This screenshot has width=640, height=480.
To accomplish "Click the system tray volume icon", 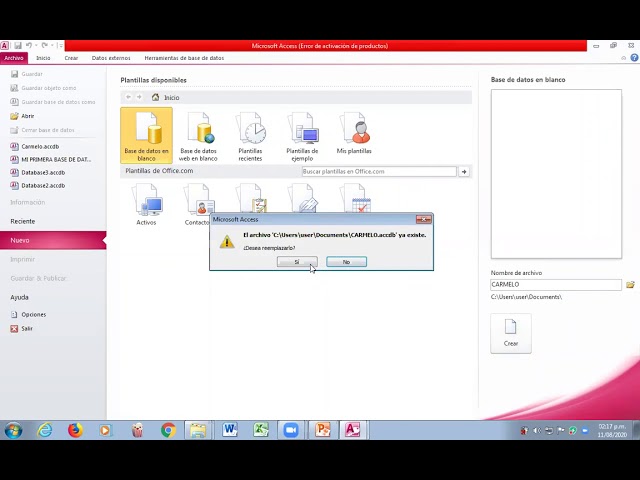I will [537, 430].
